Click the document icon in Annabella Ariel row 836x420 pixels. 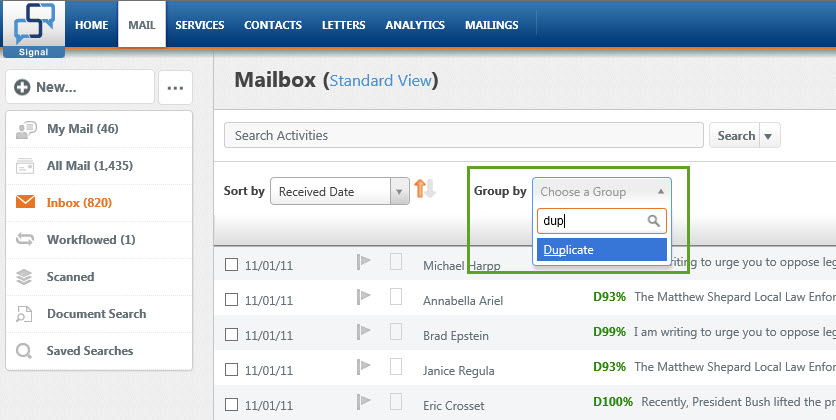396,296
